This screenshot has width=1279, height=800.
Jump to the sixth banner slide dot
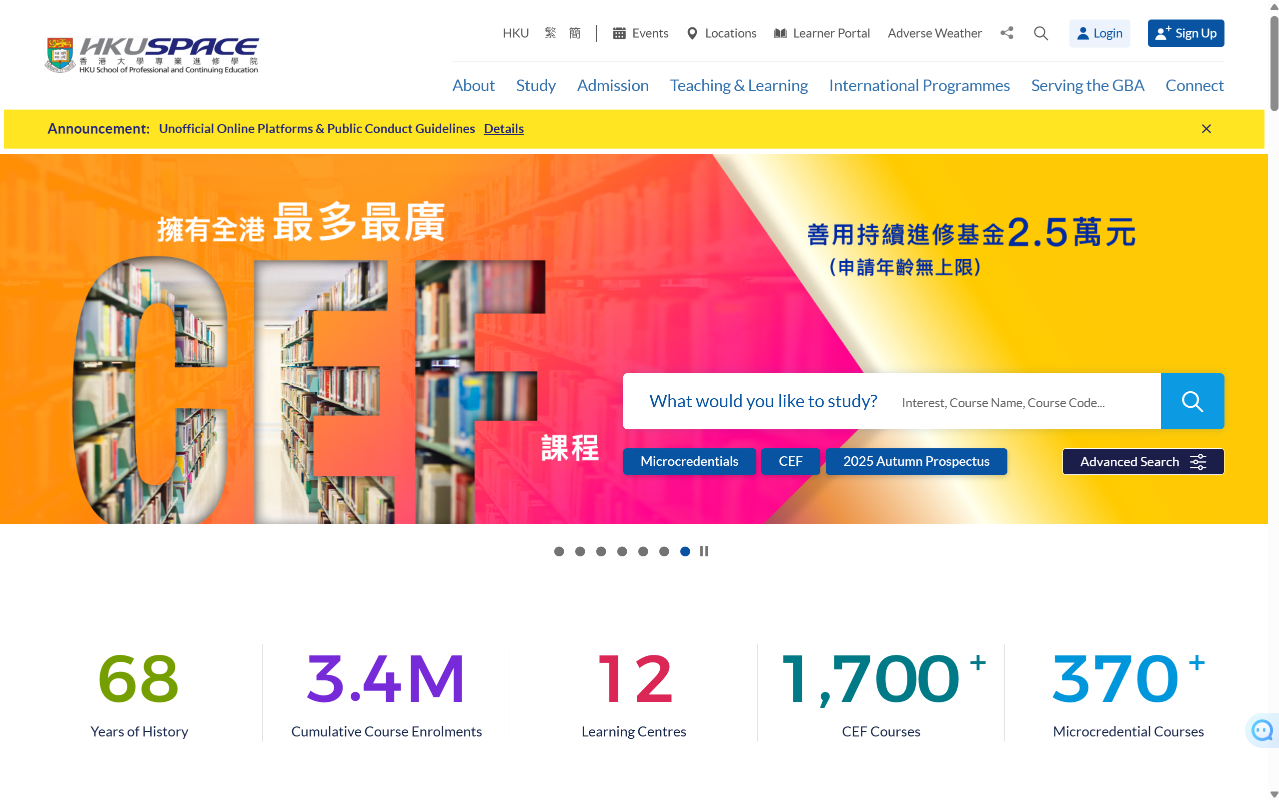(664, 551)
